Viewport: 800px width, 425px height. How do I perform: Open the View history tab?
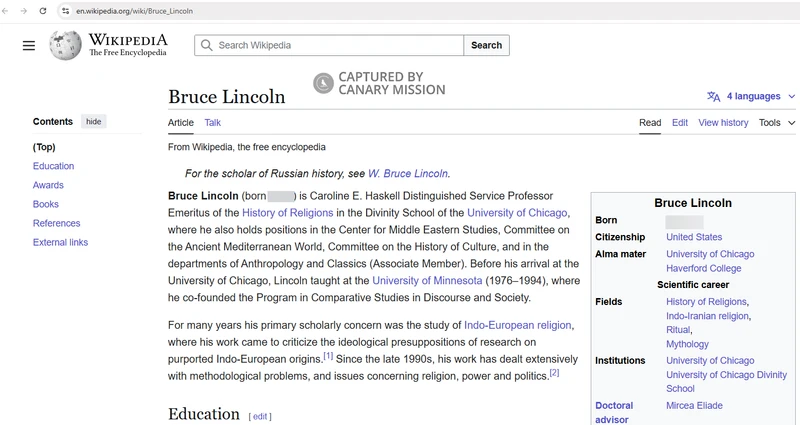tap(723, 122)
